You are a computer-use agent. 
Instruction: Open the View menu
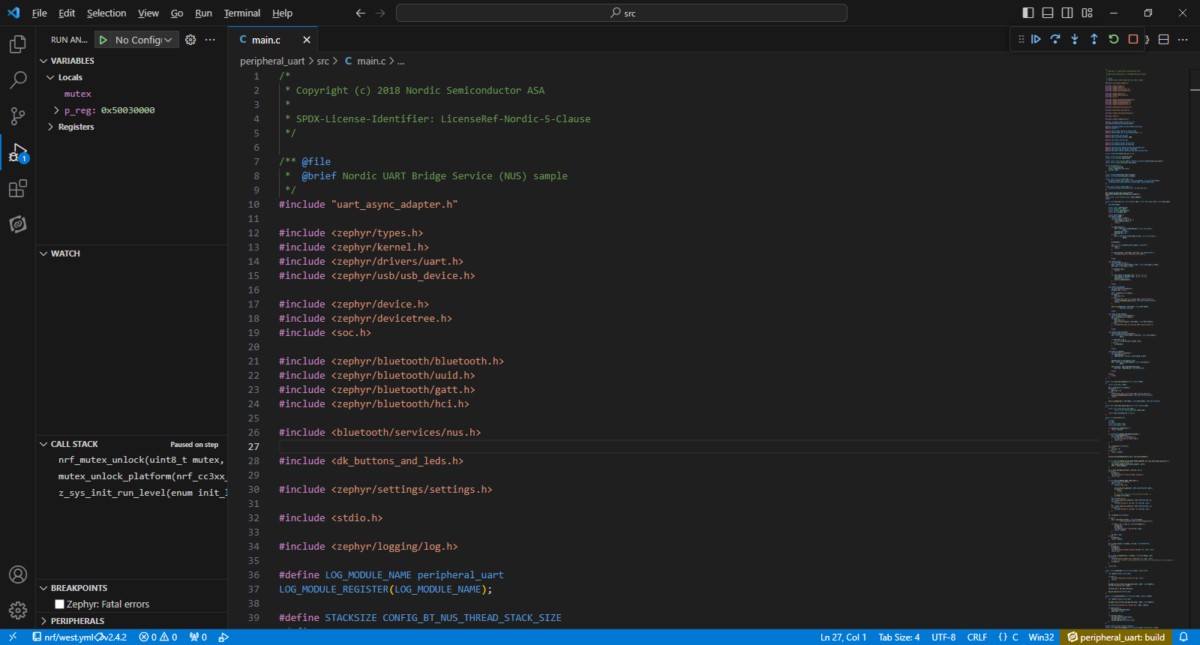coord(148,13)
